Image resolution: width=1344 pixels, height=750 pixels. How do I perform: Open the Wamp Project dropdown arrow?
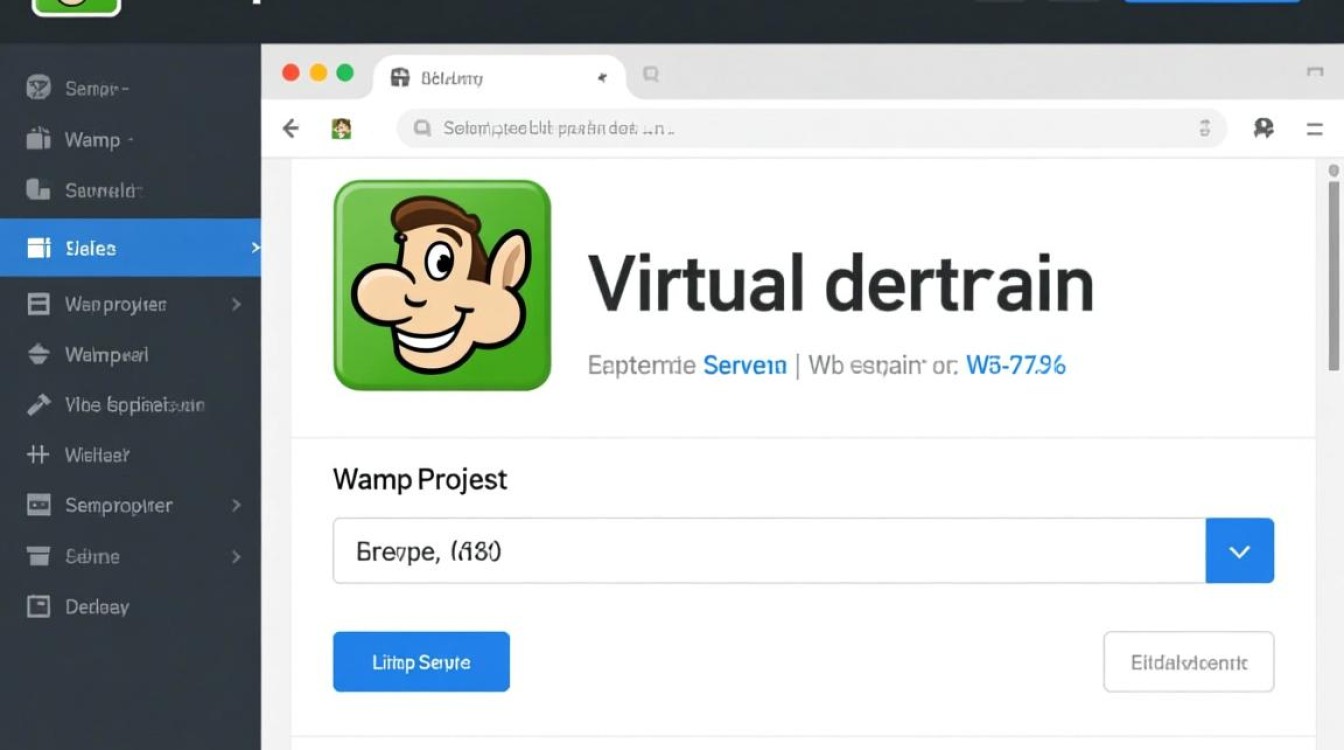[x=1239, y=551]
